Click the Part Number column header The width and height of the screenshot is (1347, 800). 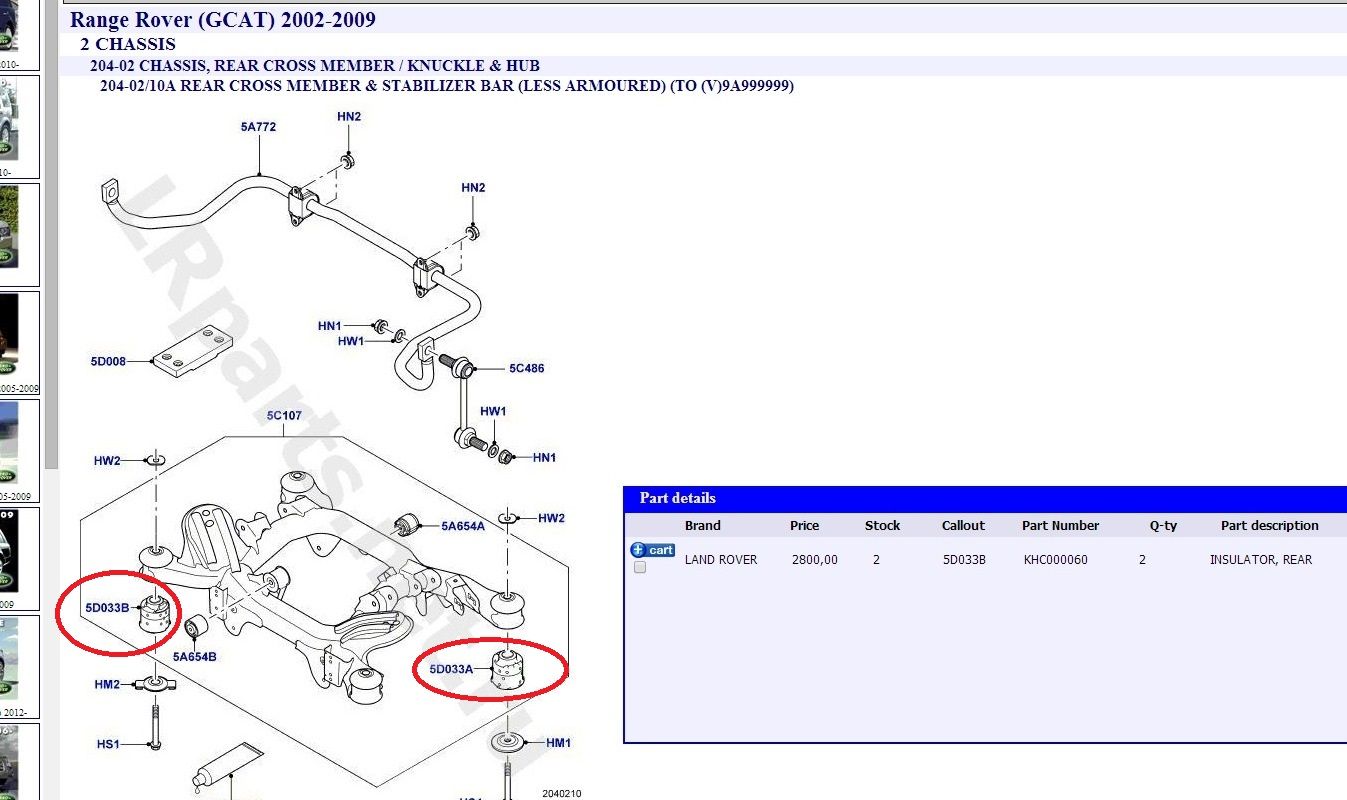pyautogui.click(x=1060, y=525)
